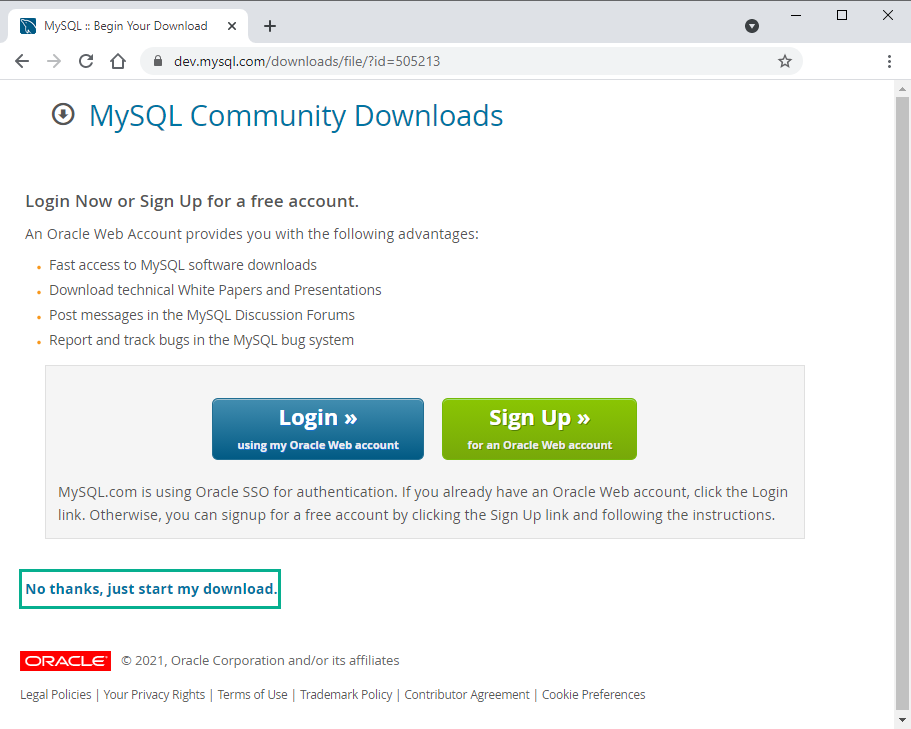This screenshot has height=729, width=911.
Task: Click No thanks, just start my download
Action: (x=149, y=588)
